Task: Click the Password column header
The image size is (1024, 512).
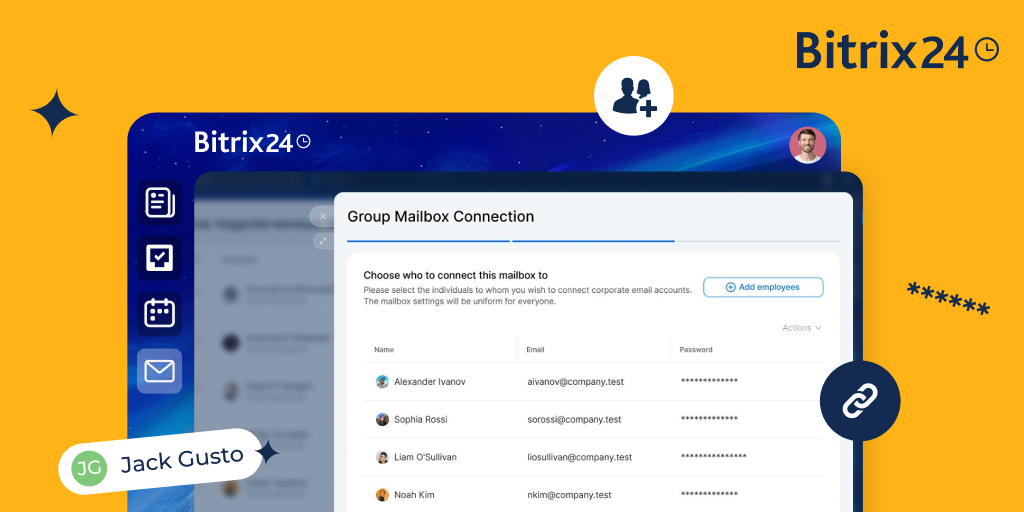Action: coord(696,350)
